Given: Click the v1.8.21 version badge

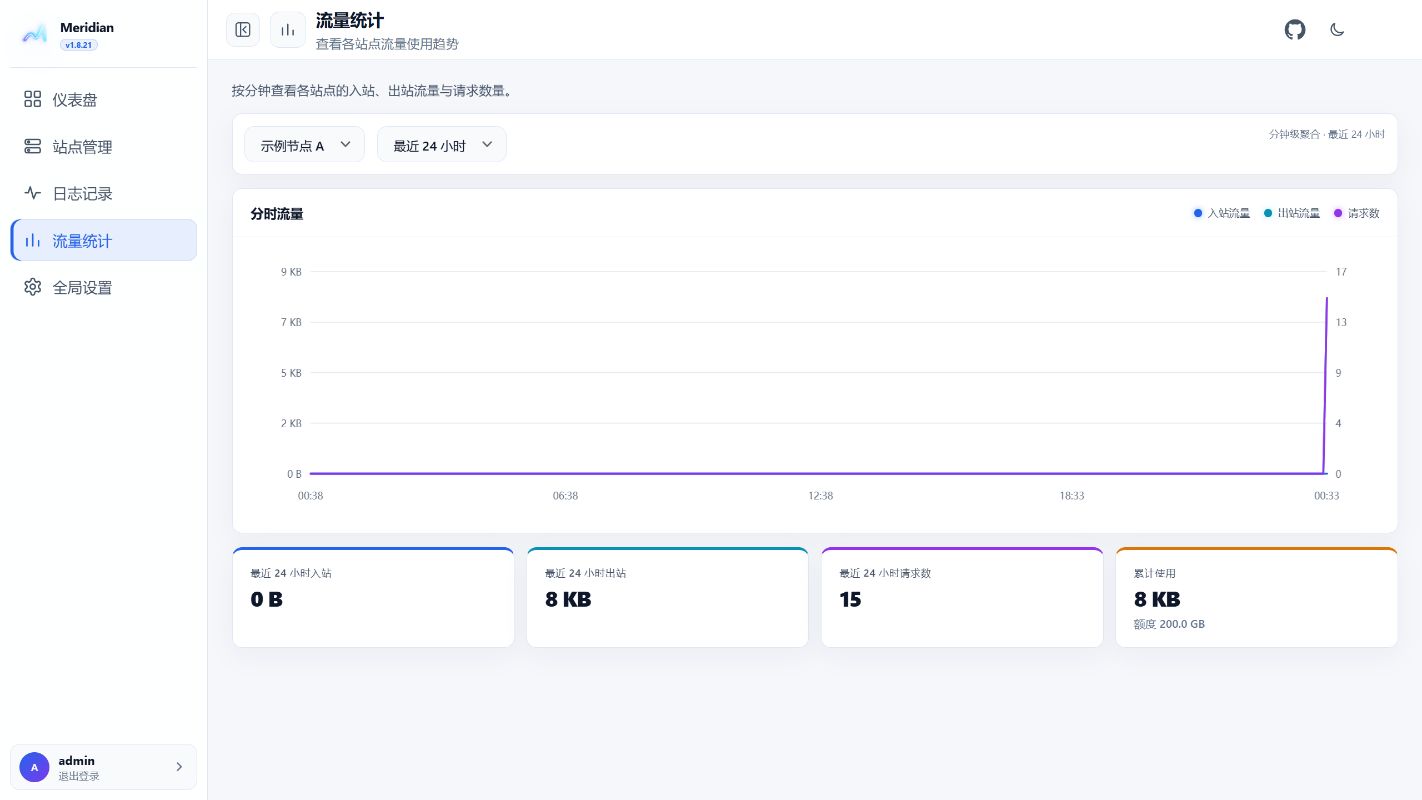Looking at the screenshot, I should tap(79, 45).
